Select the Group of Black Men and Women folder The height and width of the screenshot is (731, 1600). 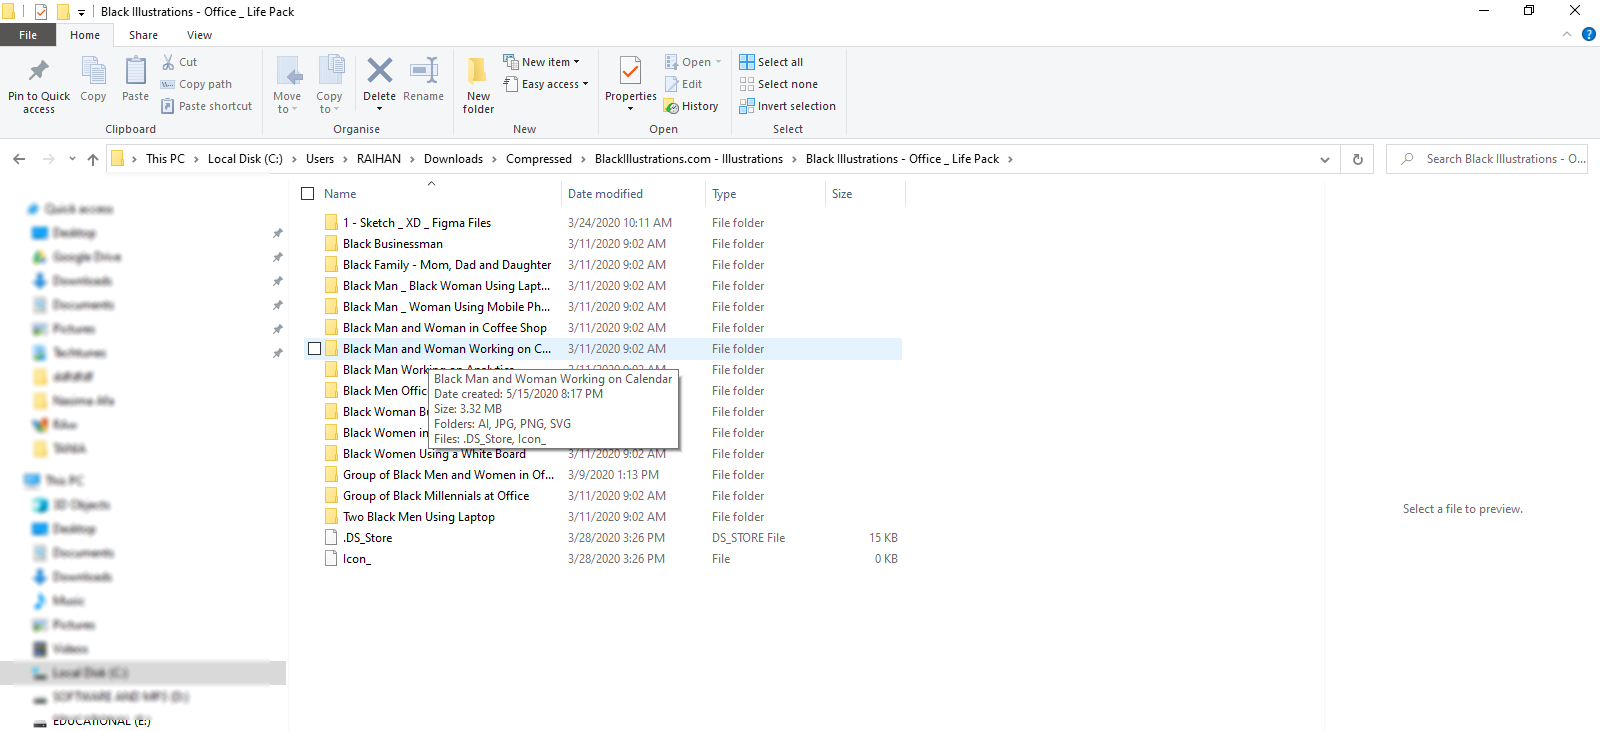click(447, 475)
